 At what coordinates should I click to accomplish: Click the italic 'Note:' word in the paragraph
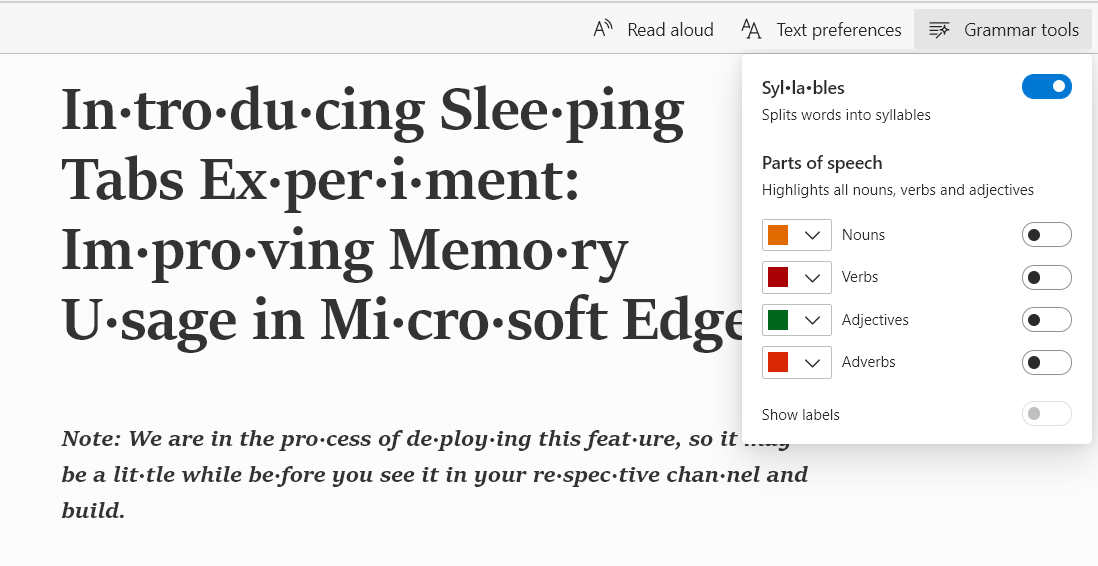pos(92,439)
